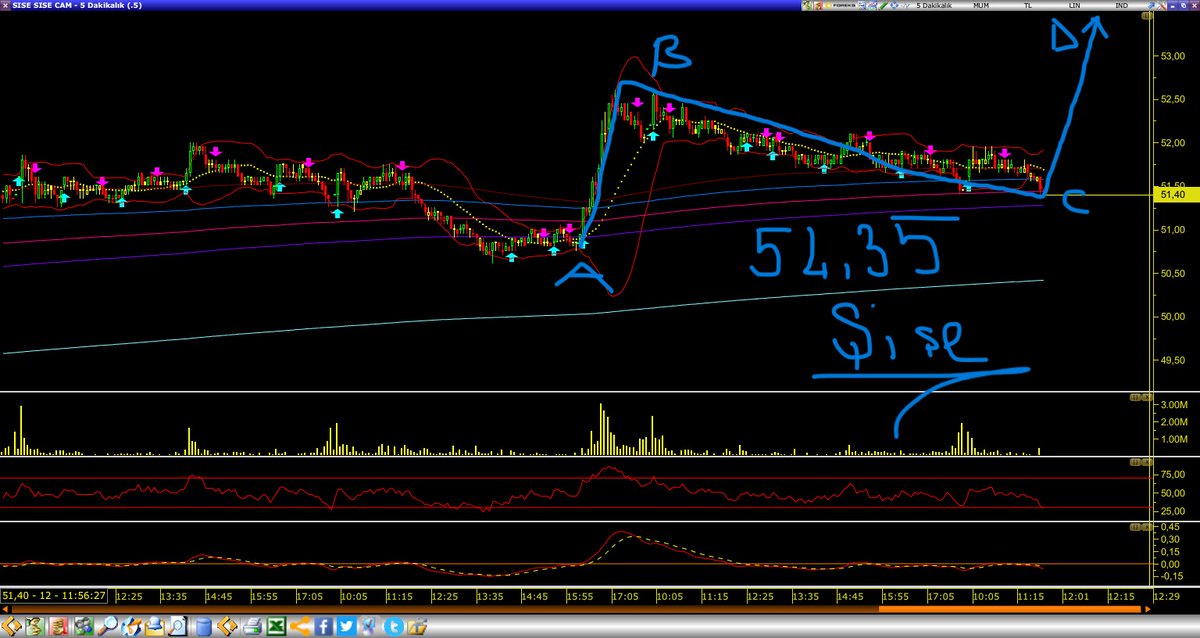Click the RSI panel left header button
This screenshot has height=638, width=1200.
pyautogui.click(x=1136, y=462)
